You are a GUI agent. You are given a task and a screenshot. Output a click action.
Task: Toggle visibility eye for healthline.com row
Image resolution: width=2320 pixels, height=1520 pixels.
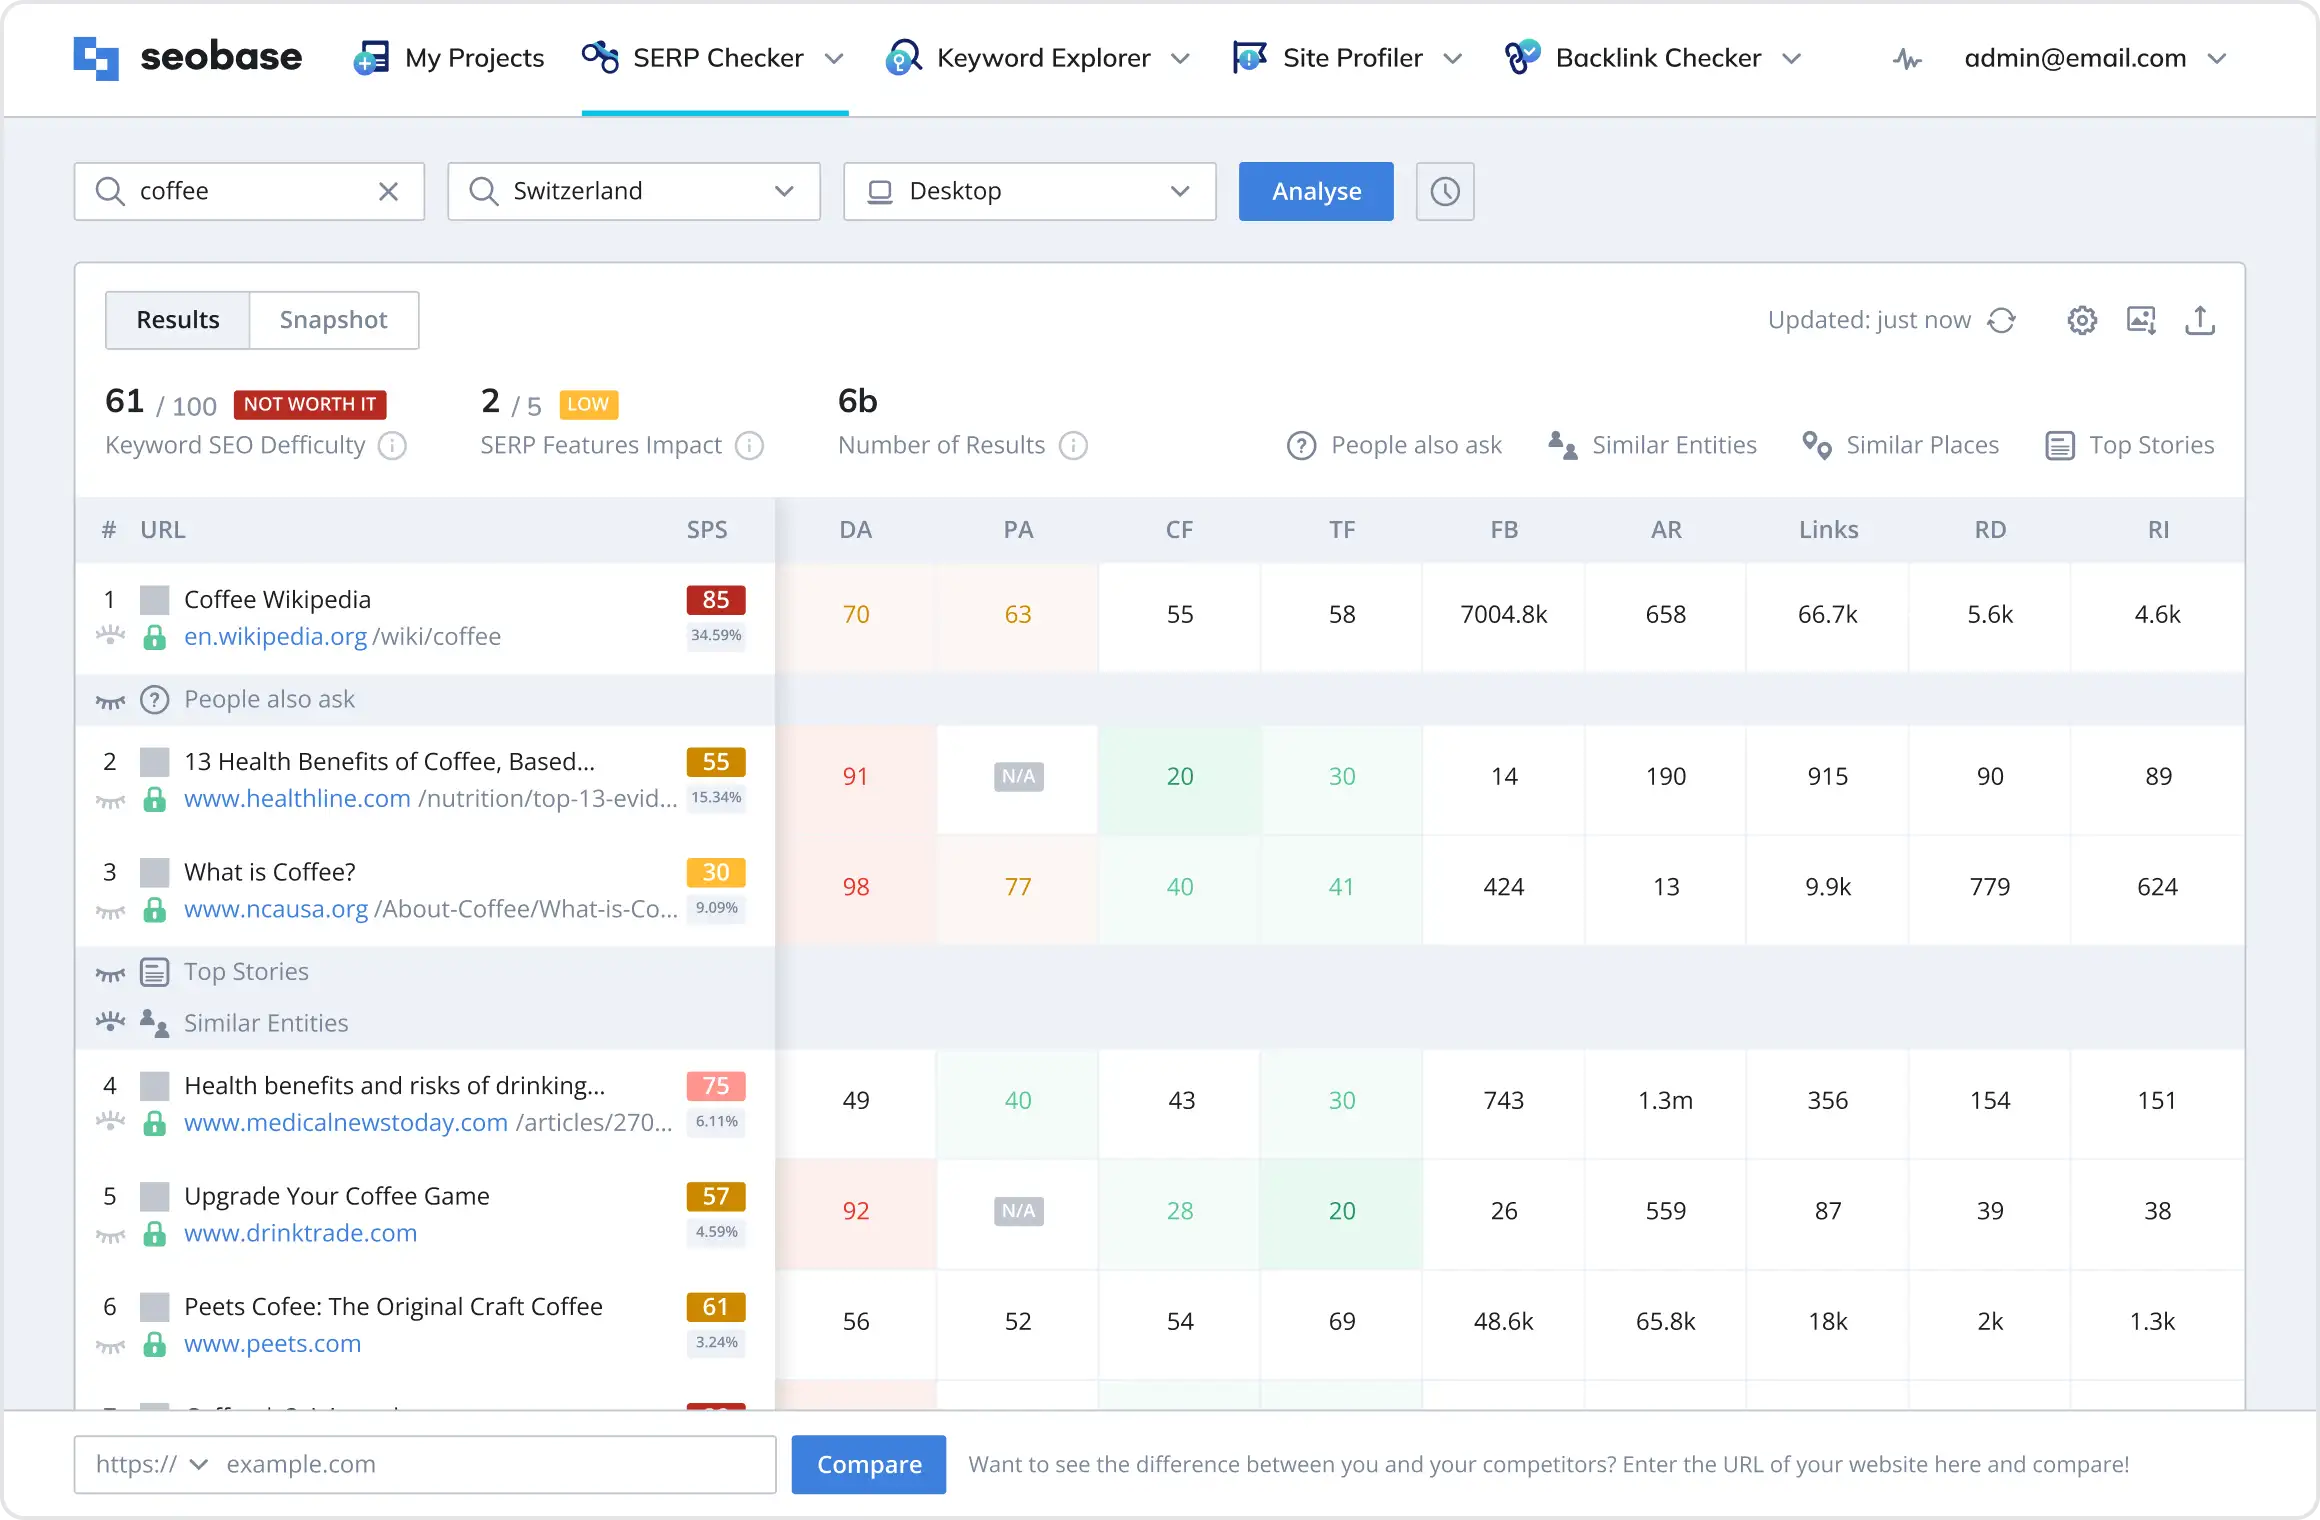110,802
